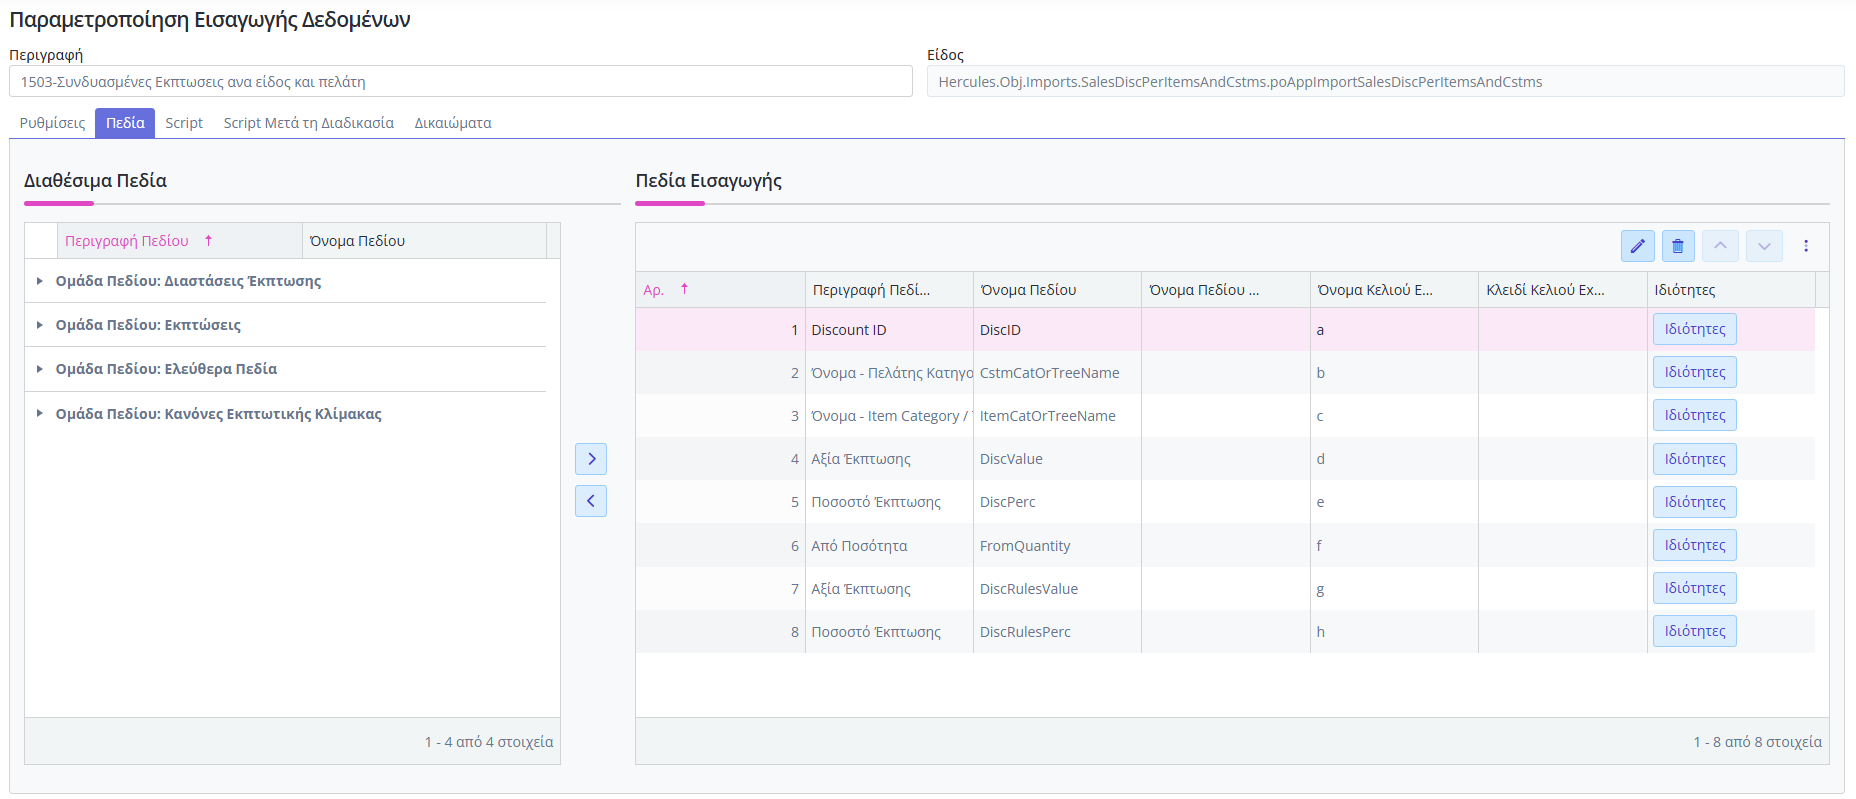1856x799 pixels.
Task: Select the FromQuantity row
Action: (x=1024, y=546)
